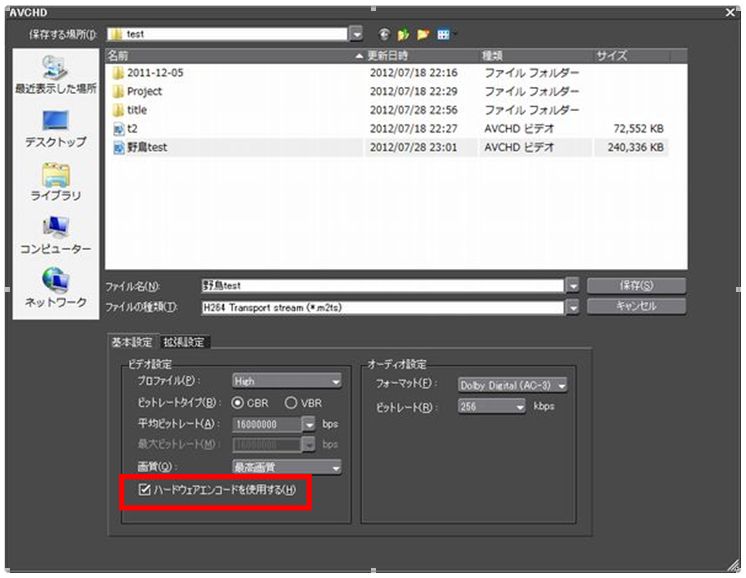The height and width of the screenshot is (578, 746).
Task: Switch to 基本設定 tab
Action: tap(132, 342)
